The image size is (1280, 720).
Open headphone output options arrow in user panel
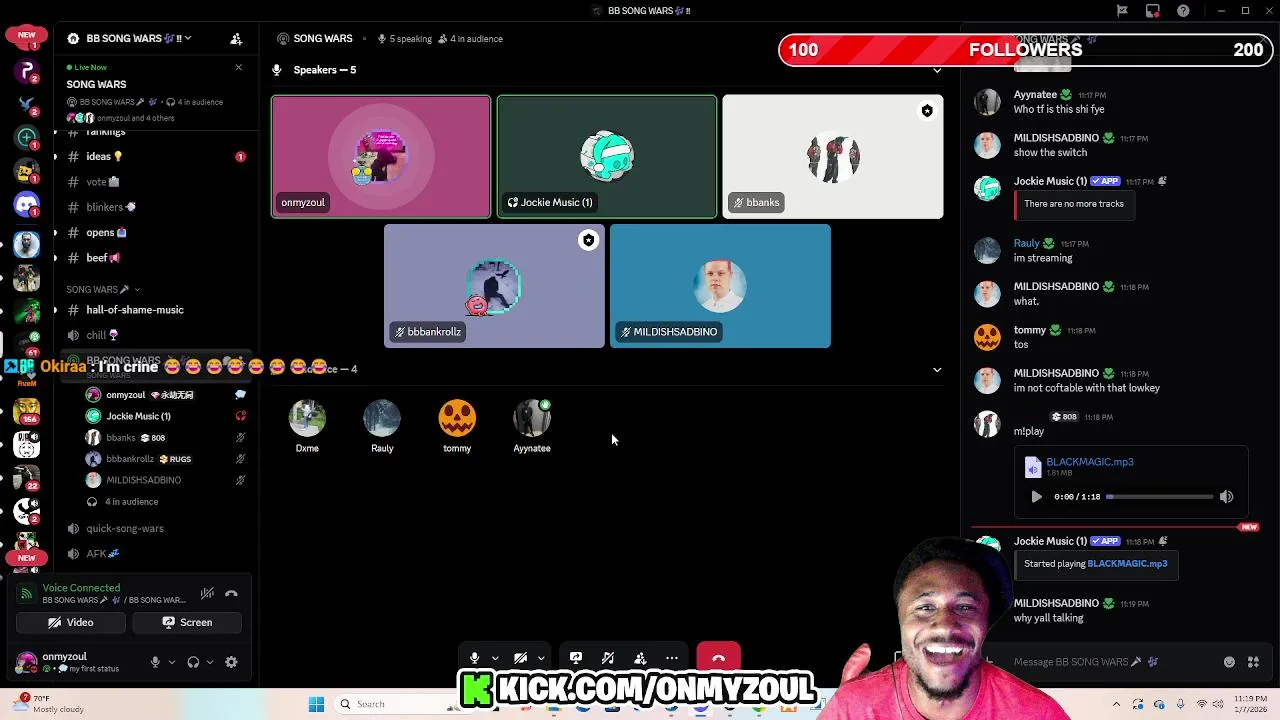tap(209, 662)
